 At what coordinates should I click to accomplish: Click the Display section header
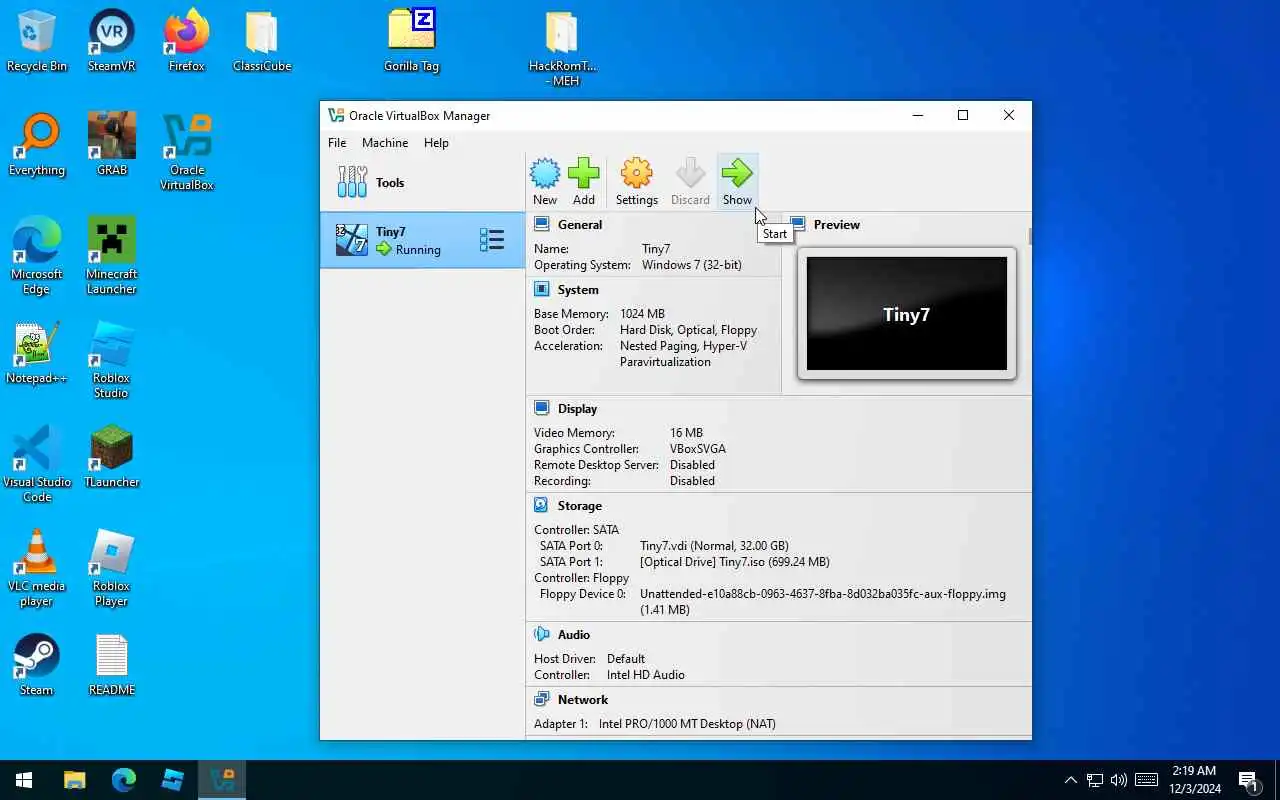[577, 409]
